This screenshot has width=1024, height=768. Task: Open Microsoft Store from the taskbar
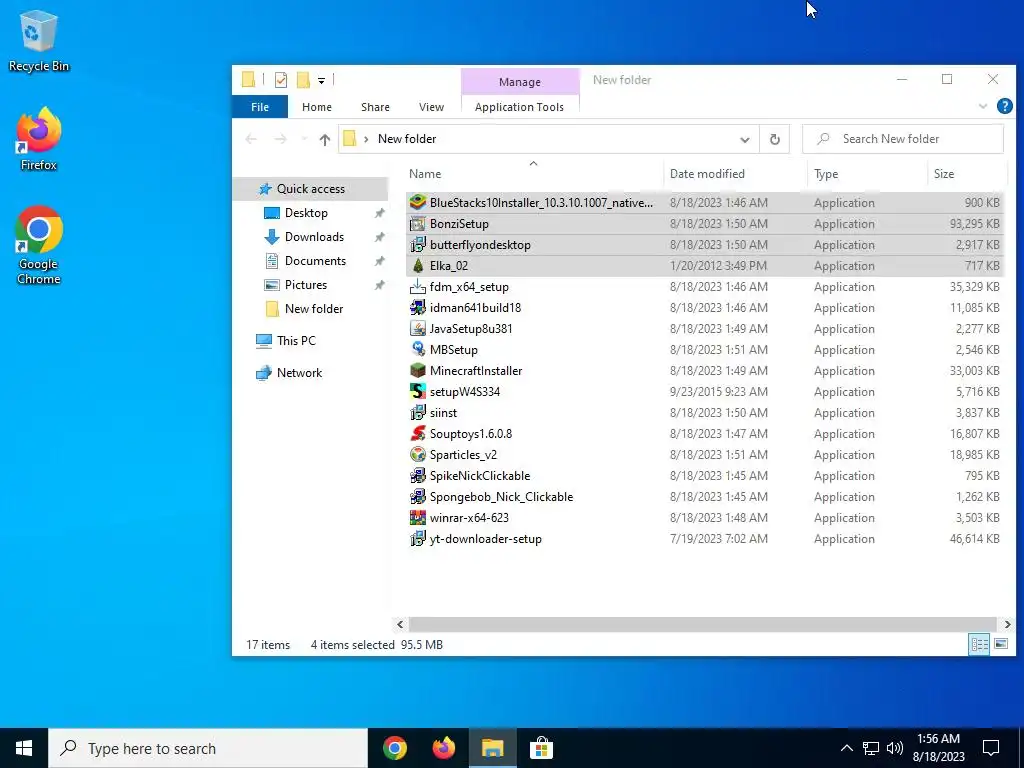(541, 748)
